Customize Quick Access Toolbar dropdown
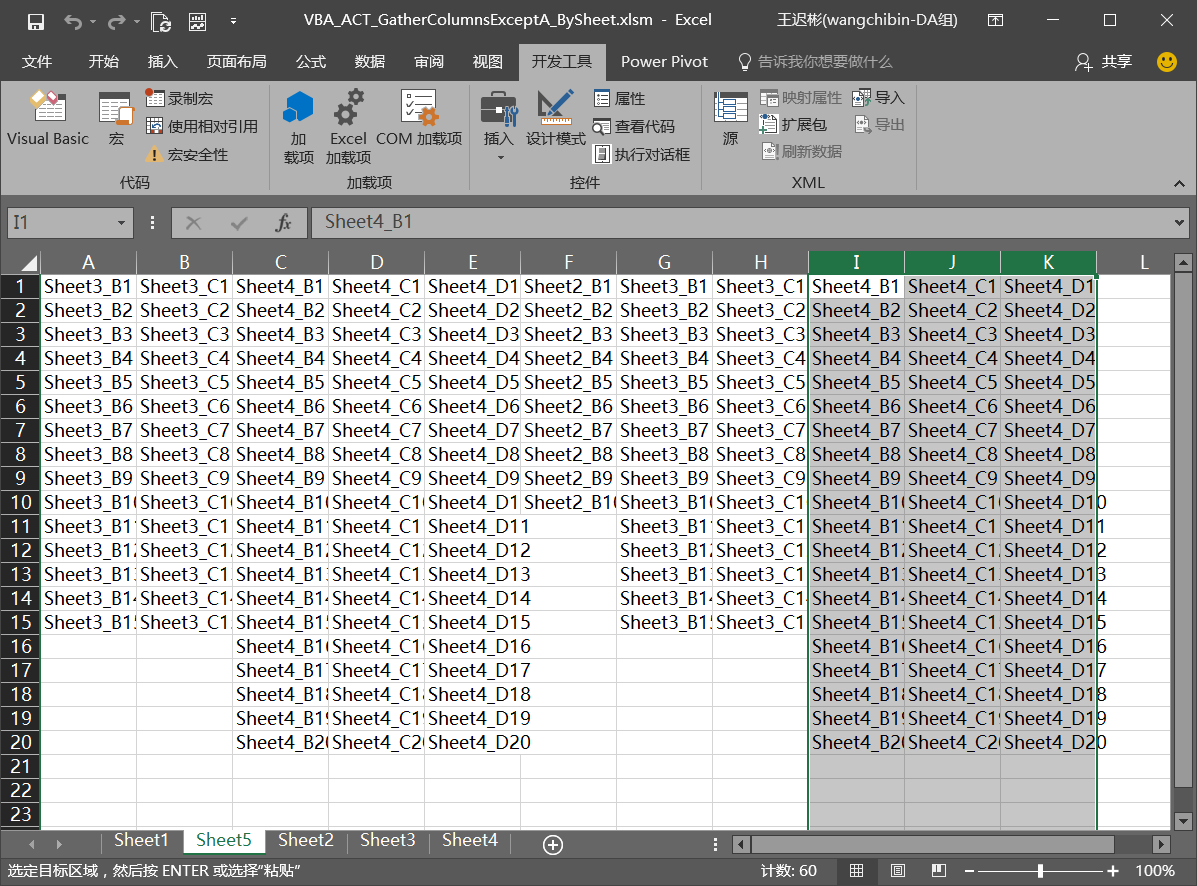Image resolution: width=1197 pixels, height=886 pixels. pos(234,22)
